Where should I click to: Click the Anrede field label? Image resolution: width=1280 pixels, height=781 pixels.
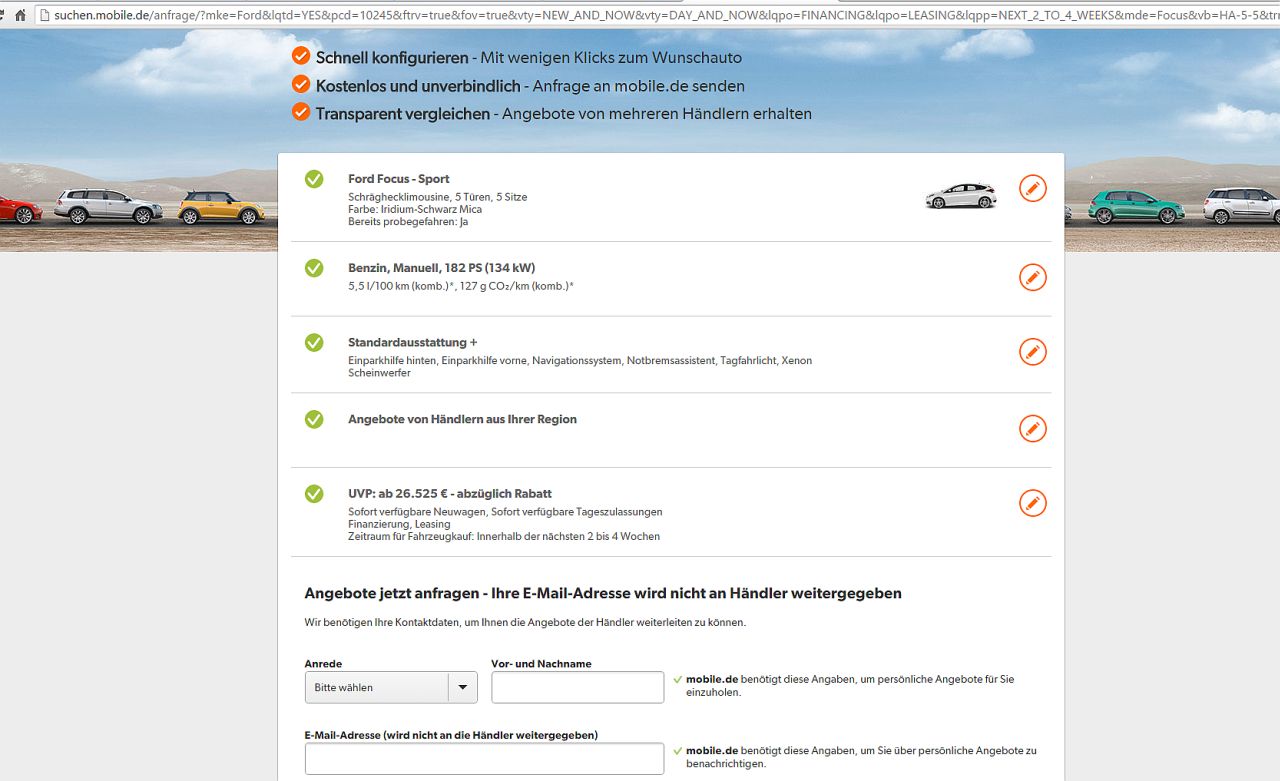[x=323, y=664]
